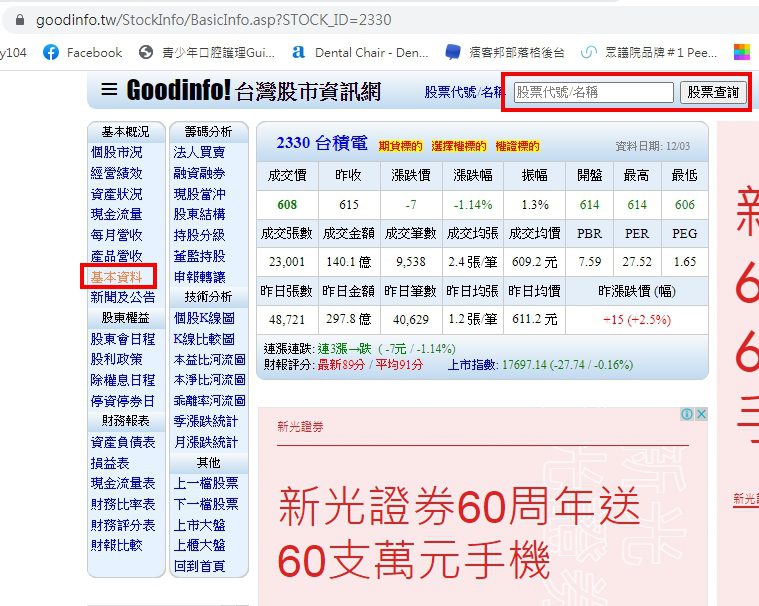The width and height of the screenshot is (759, 606).
Task: Click the 上市指數 link
Action: (x=471, y=365)
